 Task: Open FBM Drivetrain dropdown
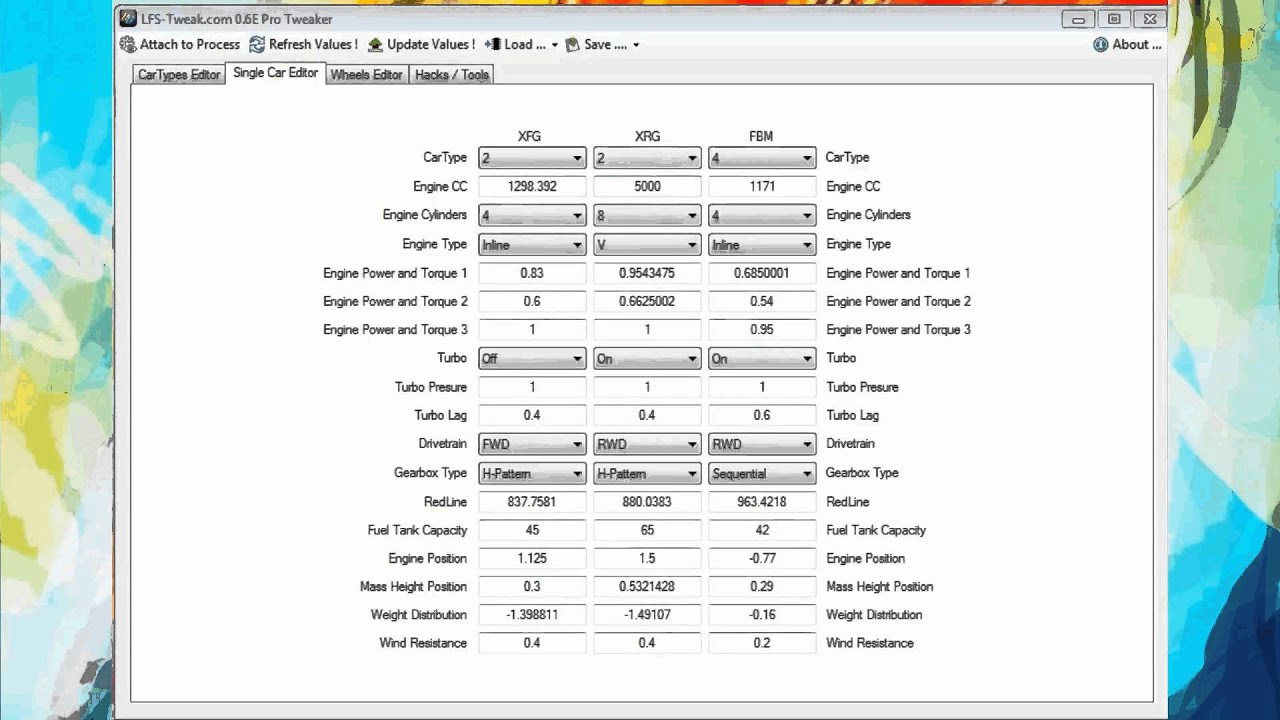[x=762, y=444]
